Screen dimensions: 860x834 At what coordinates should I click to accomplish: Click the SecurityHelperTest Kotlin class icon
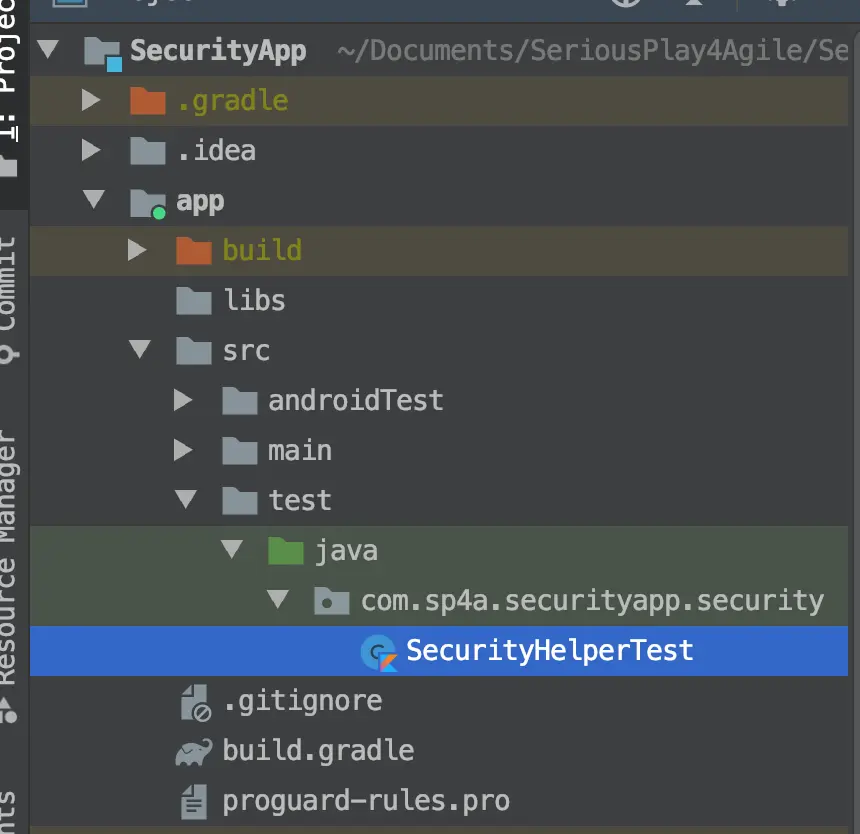pos(378,652)
